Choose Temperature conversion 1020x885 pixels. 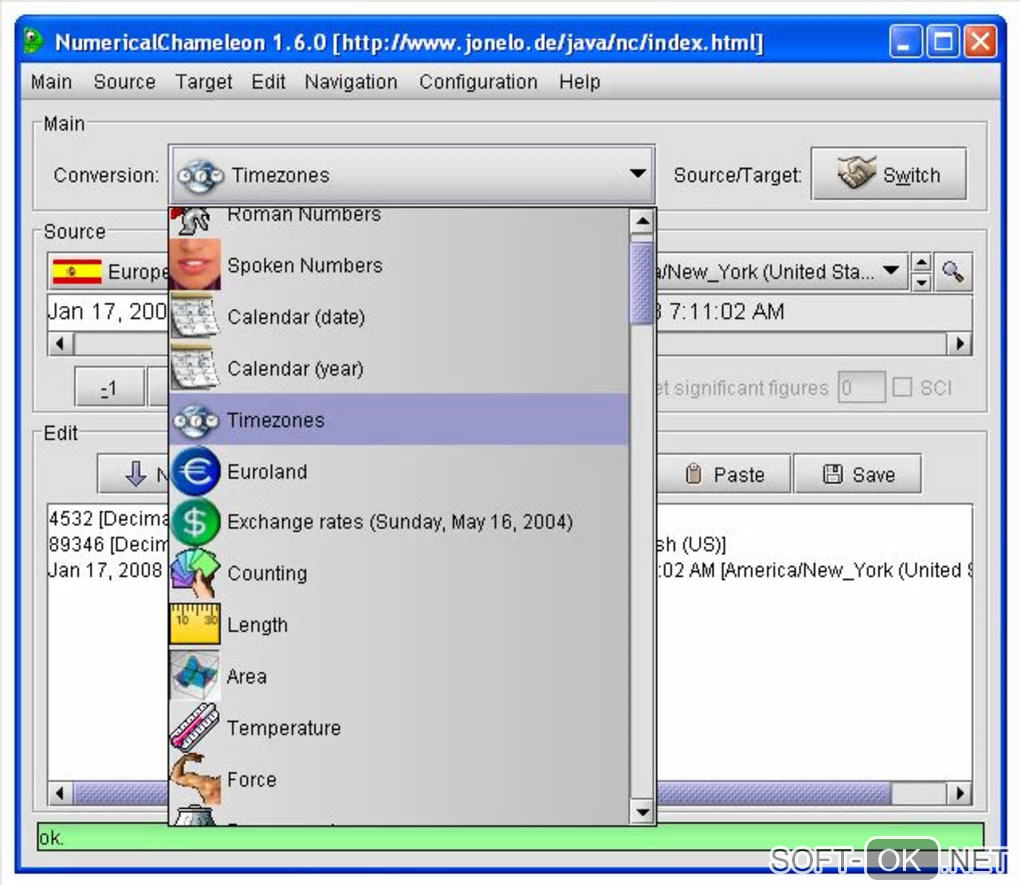click(399, 728)
